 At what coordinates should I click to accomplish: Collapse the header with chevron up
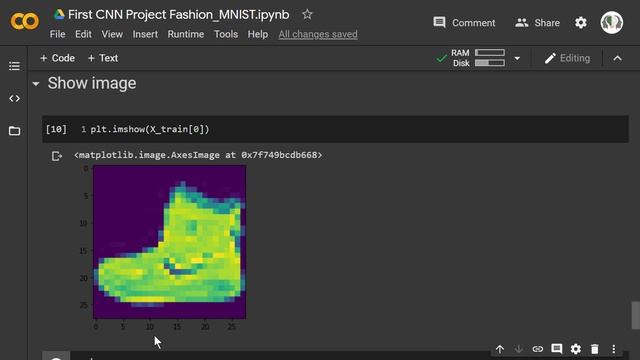tap(617, 58)
